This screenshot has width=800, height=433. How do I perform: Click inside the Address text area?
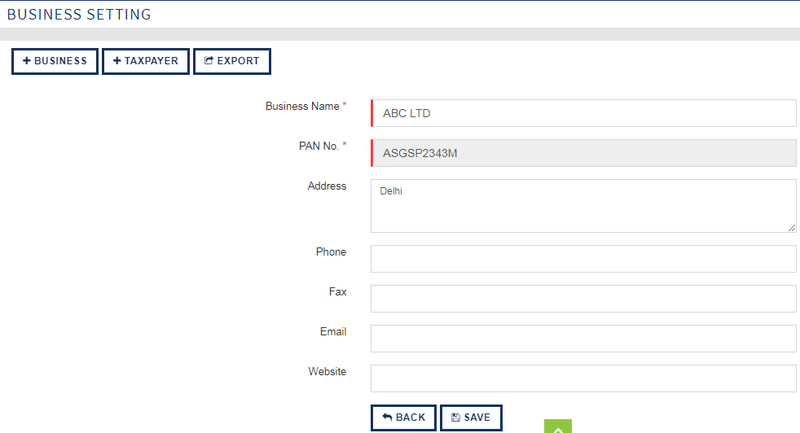coord(584,206)
